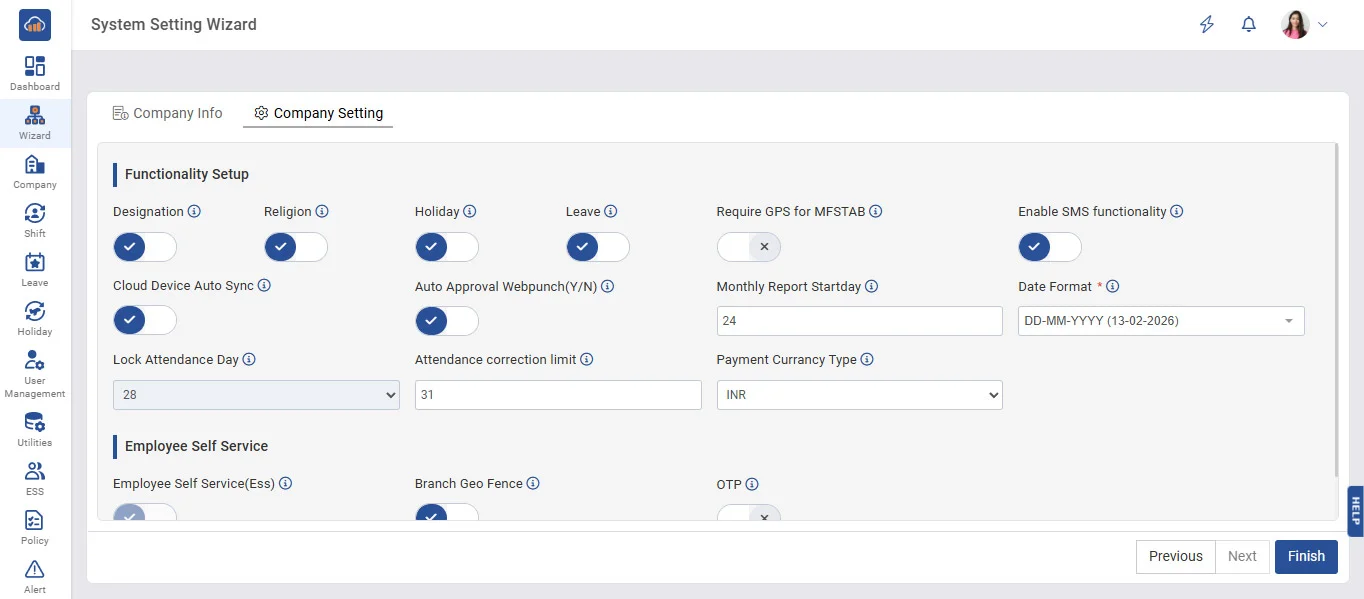Screen dimensions: 1364x599
Task: Open the Date Format dropdown
Action: [1160, 321]
